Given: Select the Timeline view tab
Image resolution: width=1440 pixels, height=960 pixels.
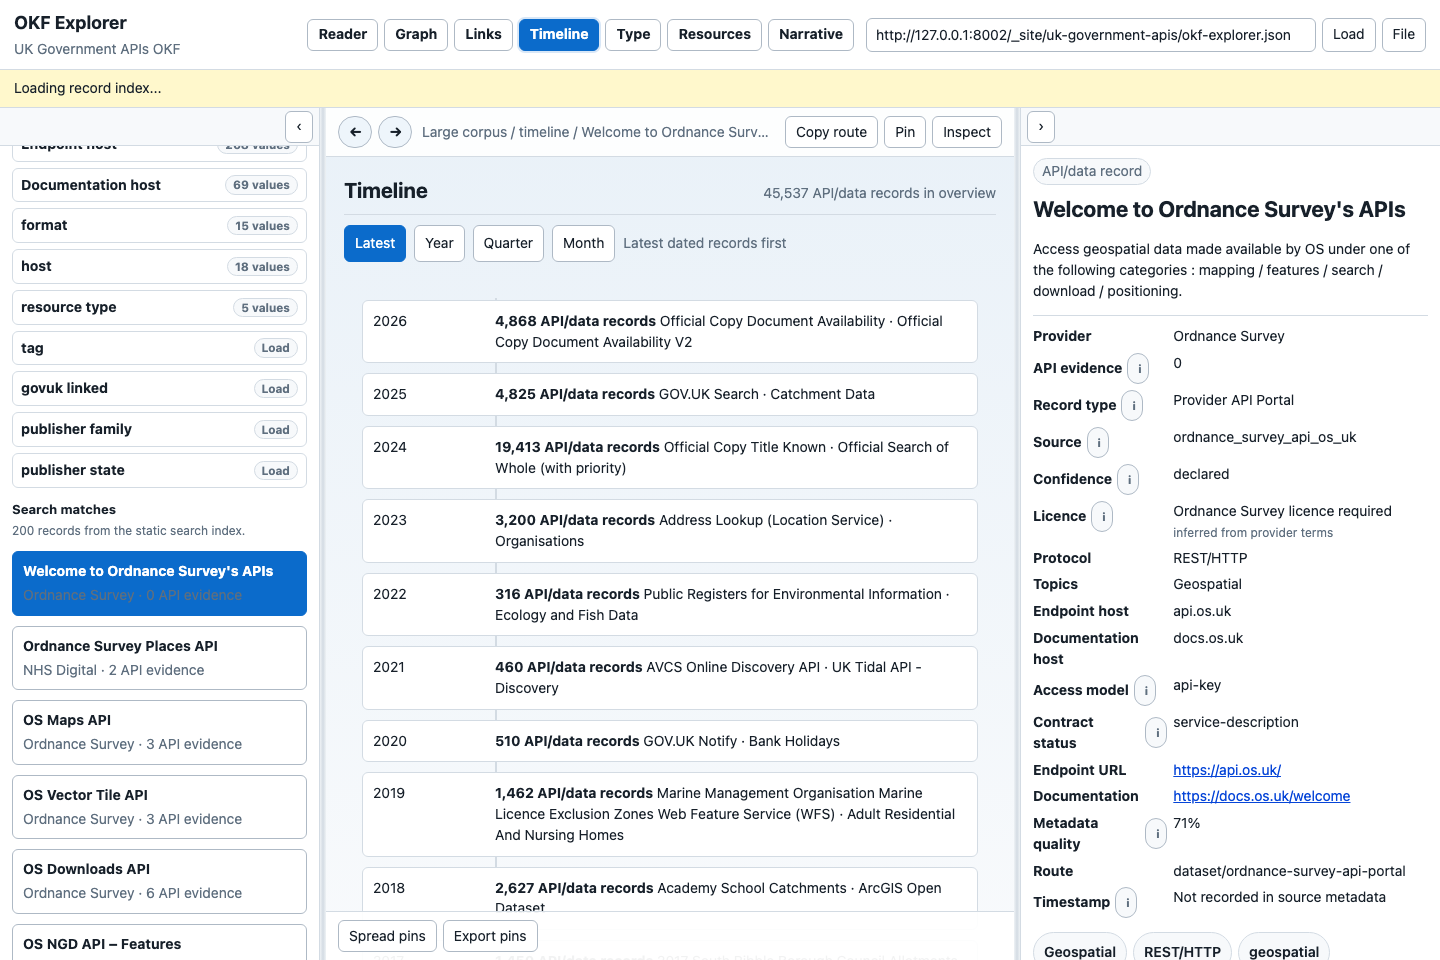Looking at the screenshot, I should coord(559,34).
